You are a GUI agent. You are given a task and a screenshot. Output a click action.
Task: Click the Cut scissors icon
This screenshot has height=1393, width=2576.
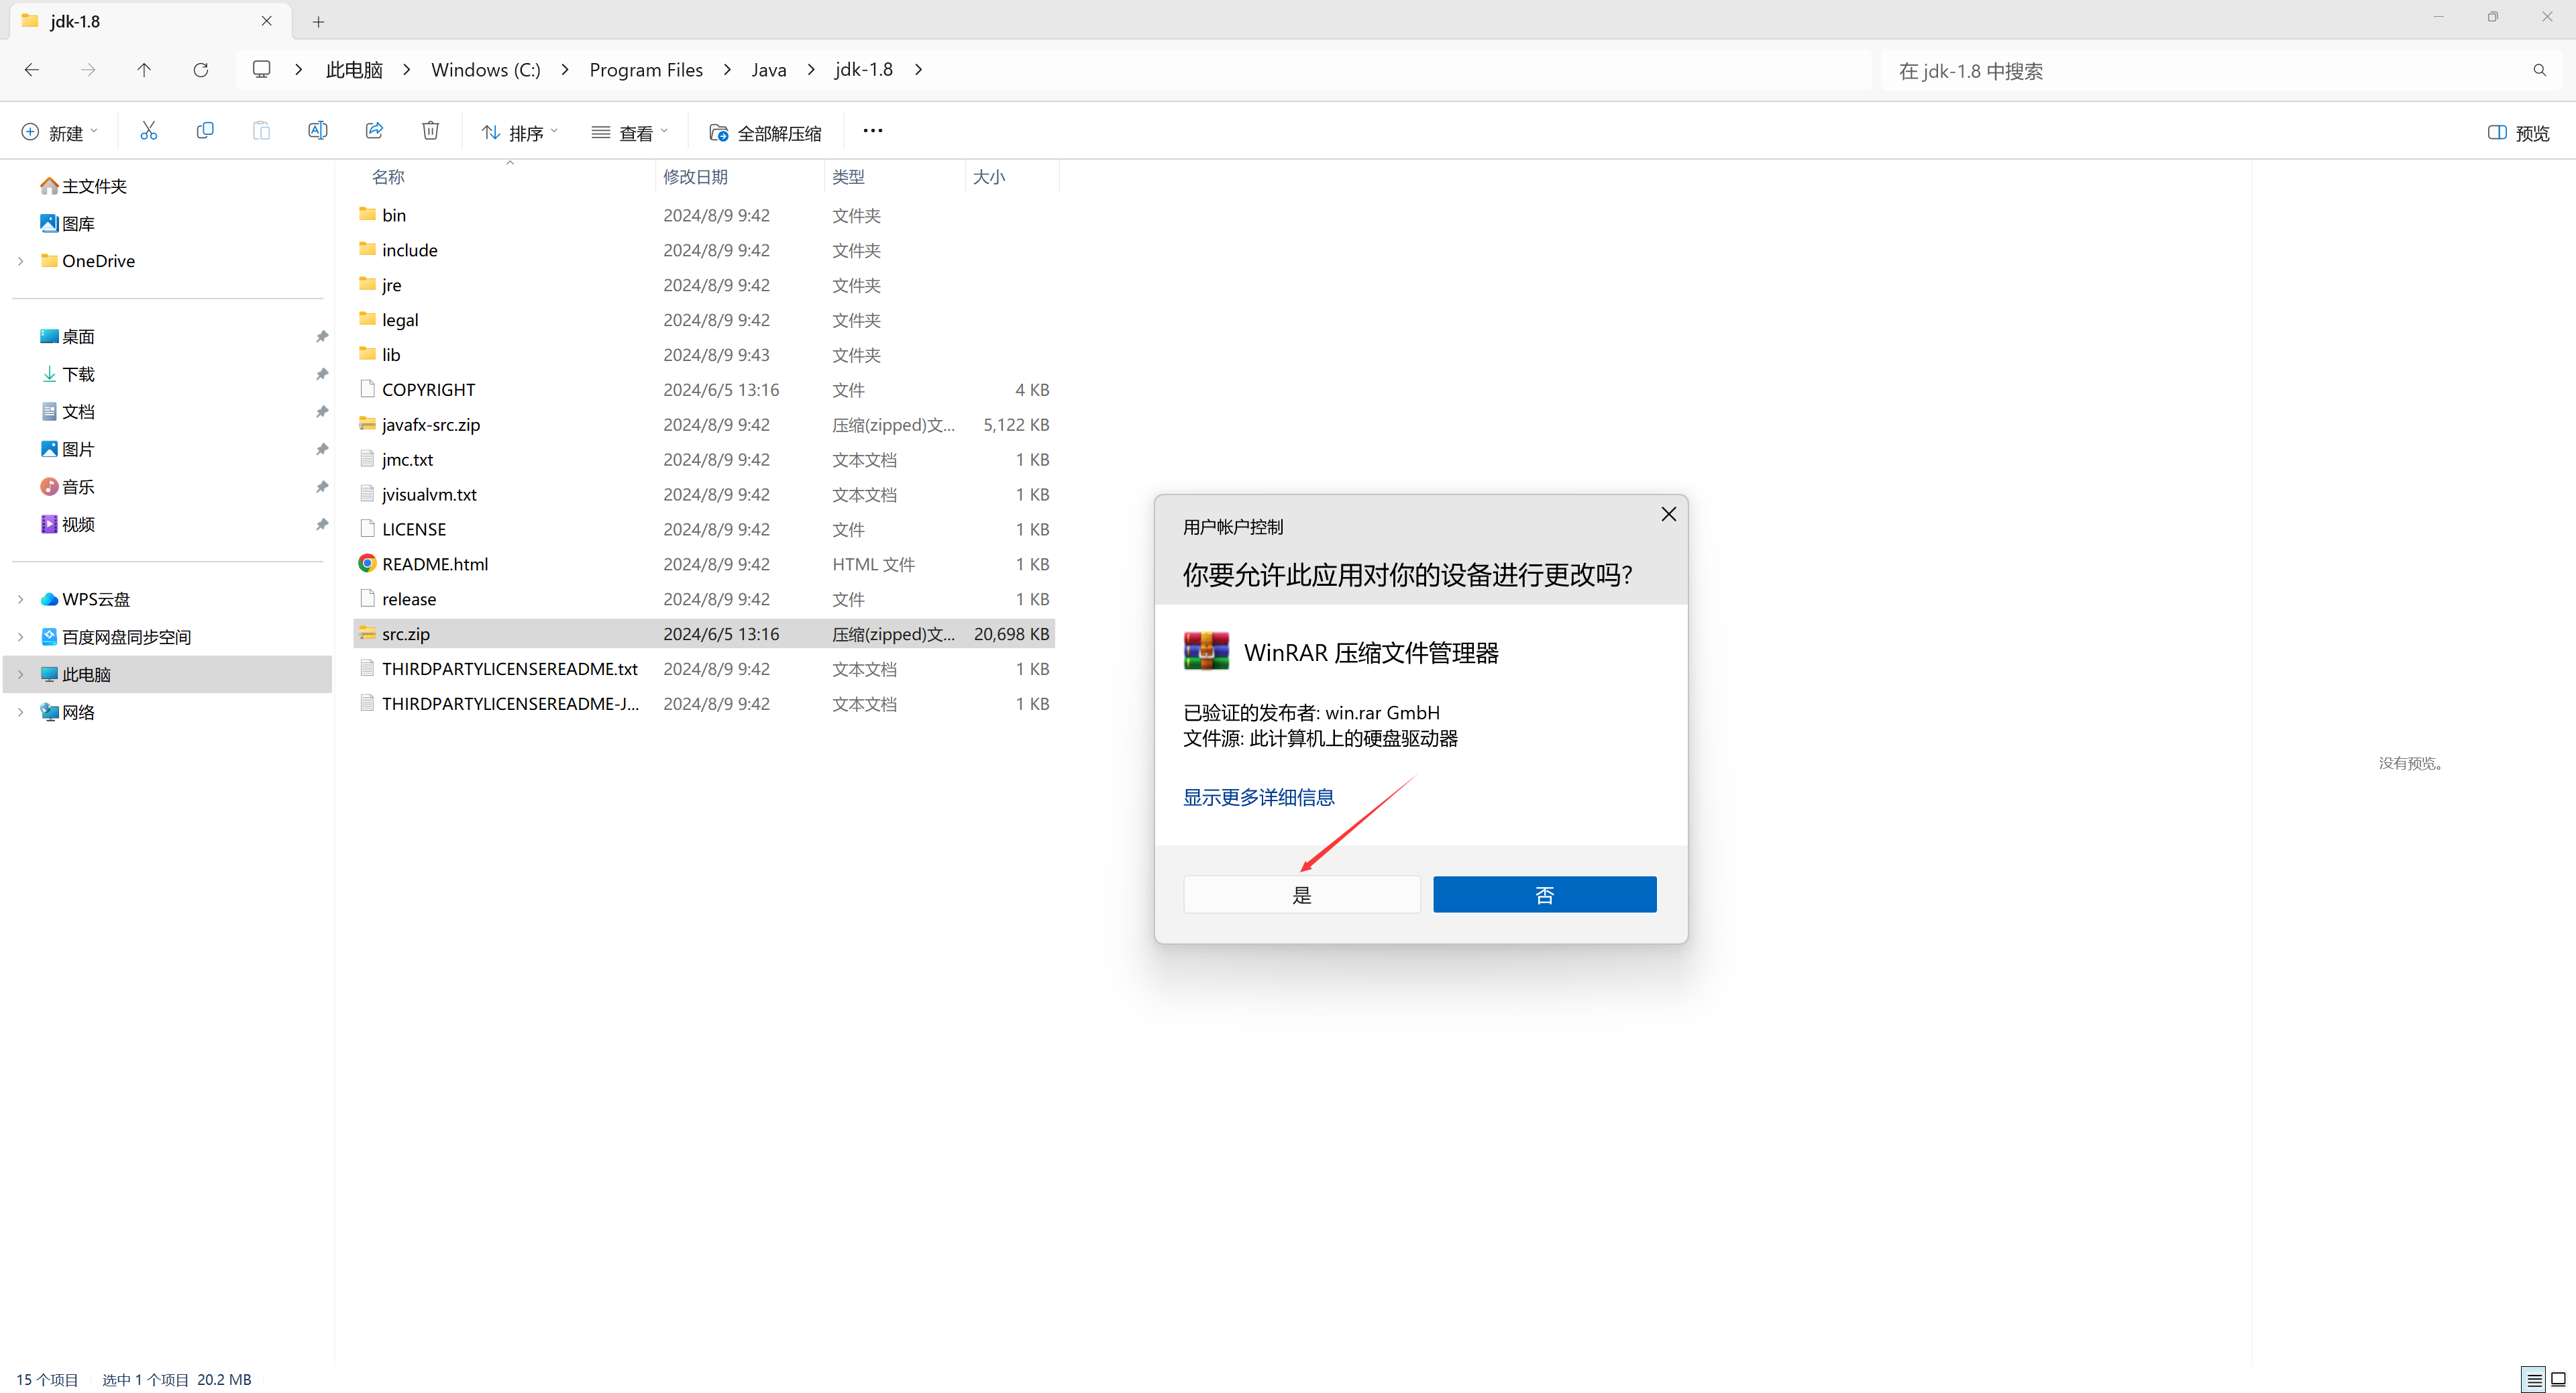click(x=149, y=131)
